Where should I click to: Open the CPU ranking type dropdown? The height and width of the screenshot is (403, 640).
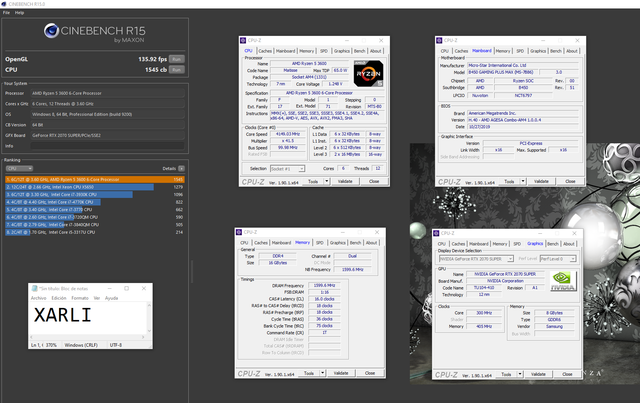[19, 168]
